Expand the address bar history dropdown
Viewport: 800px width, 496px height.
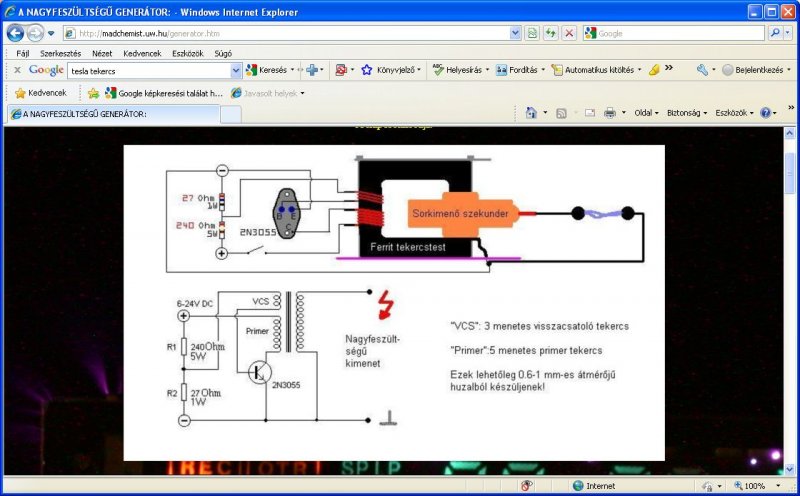point(516,34)
